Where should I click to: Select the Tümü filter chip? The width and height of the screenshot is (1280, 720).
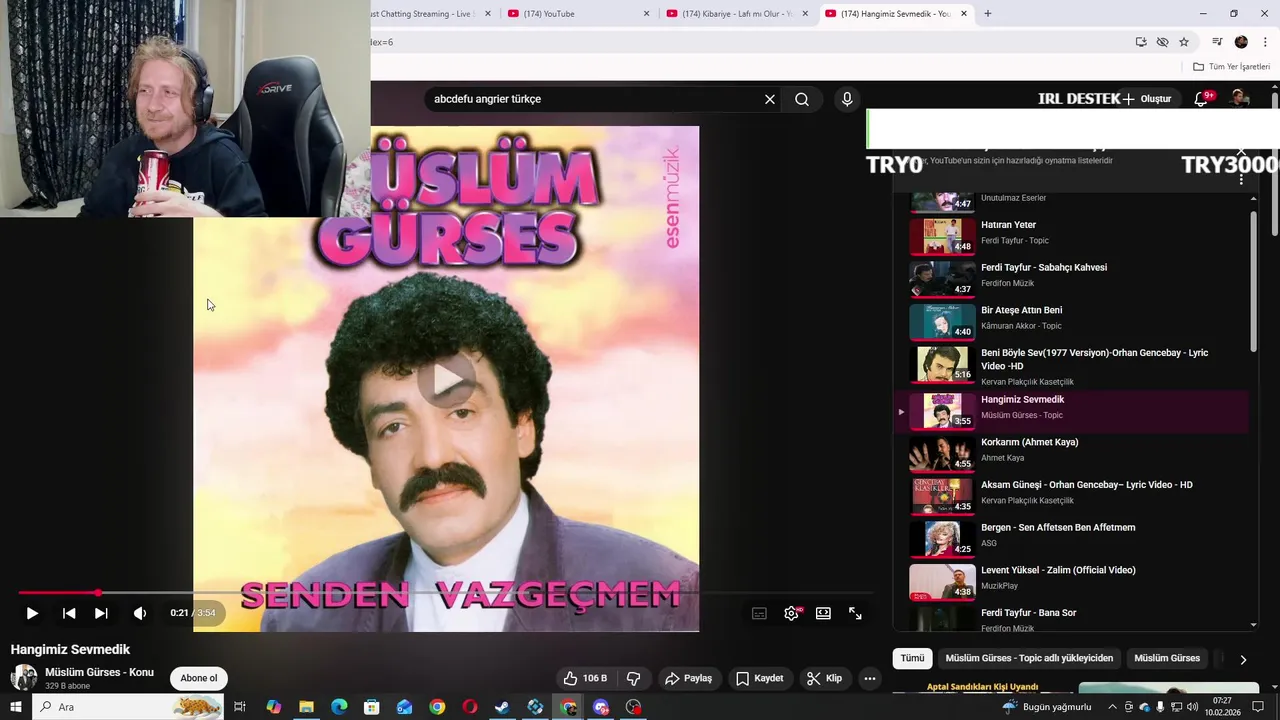pos(912,658)
